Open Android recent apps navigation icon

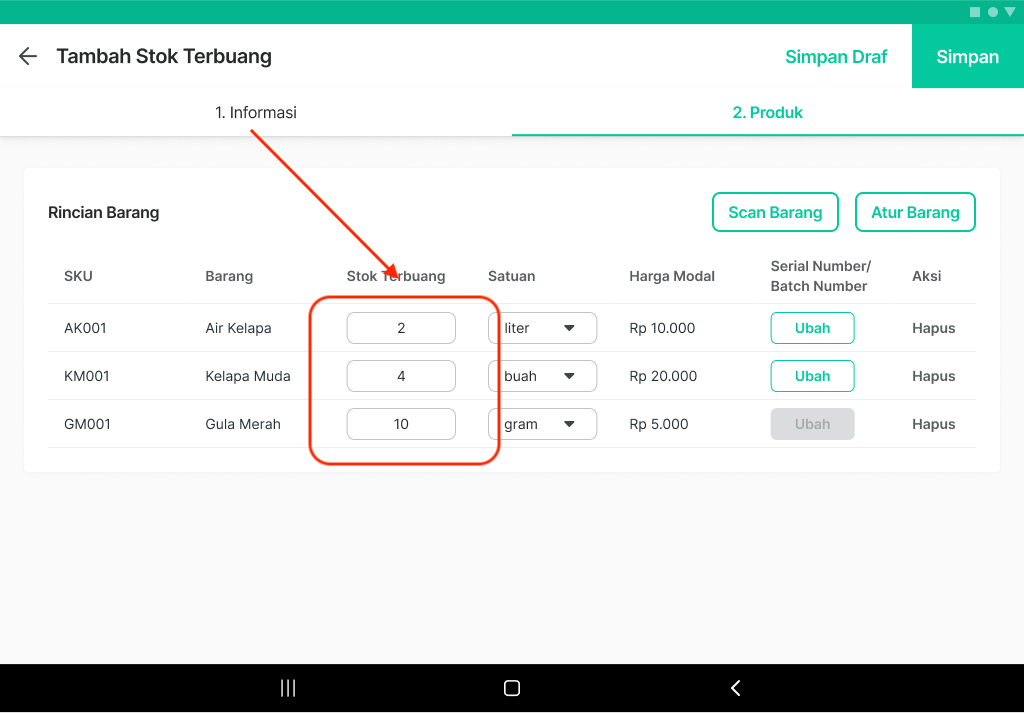pyautogui.click(x=288, y=688)
